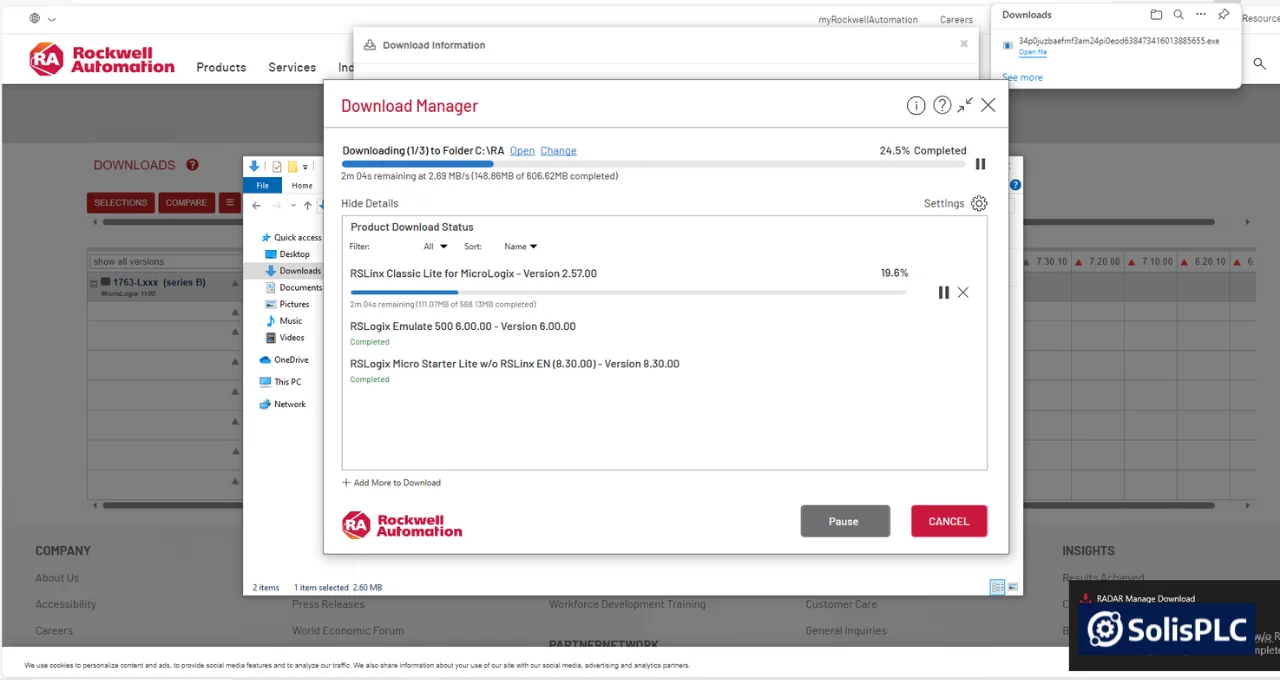Click Add More to Download
1280x680 pixels.
pos(391,482)
